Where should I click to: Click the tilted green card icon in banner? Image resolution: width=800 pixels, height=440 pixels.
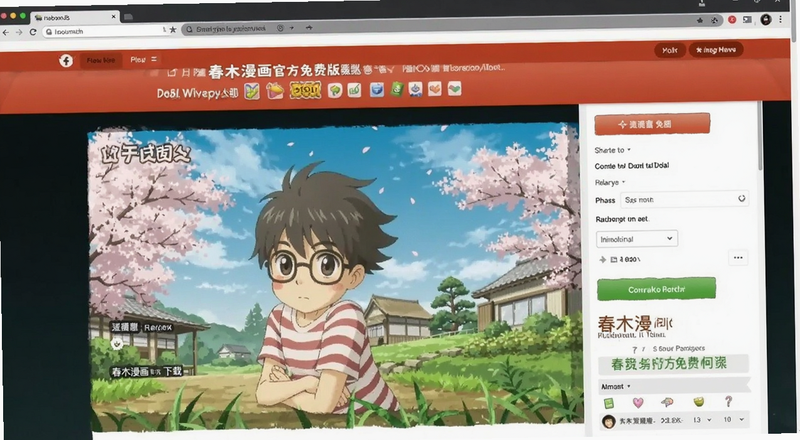396,89
